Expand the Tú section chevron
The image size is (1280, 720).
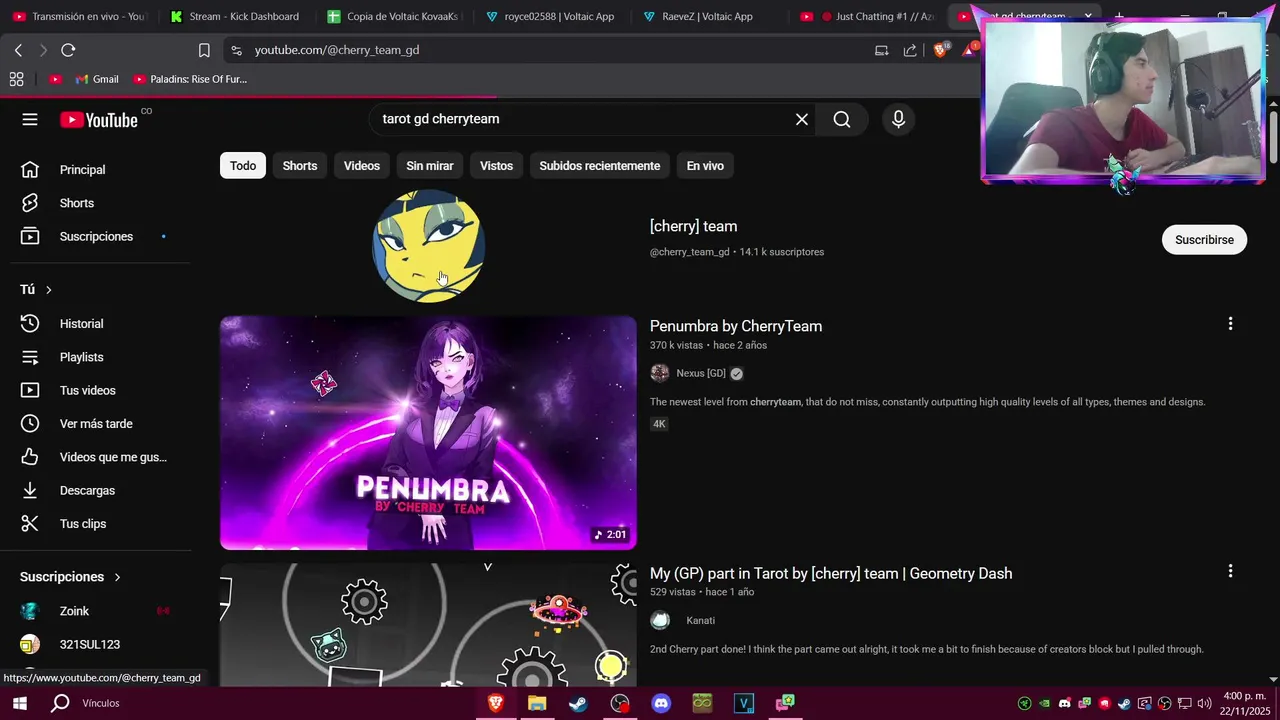point(48,290)
